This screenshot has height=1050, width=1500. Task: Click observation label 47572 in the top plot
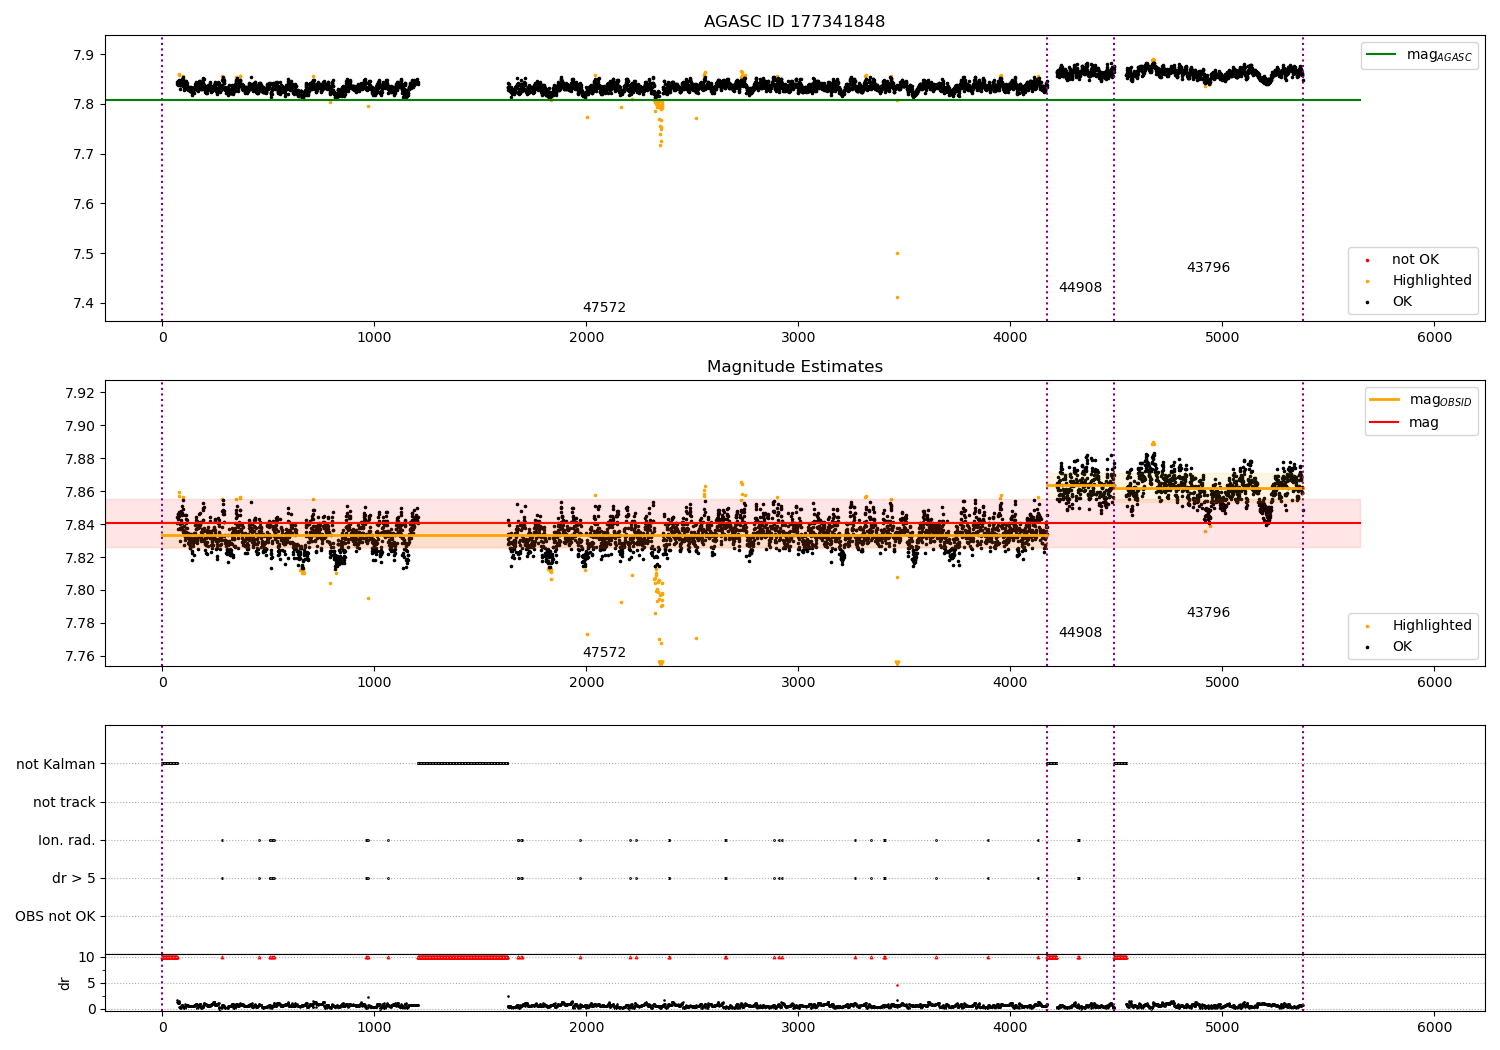(x=604, y=307)
